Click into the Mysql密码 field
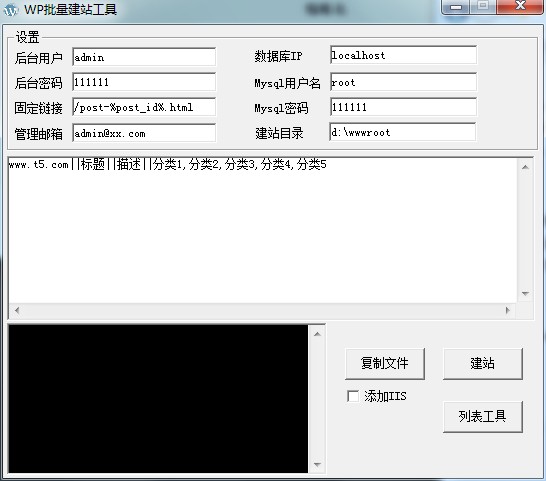546x481 pixels. [403, 107]
